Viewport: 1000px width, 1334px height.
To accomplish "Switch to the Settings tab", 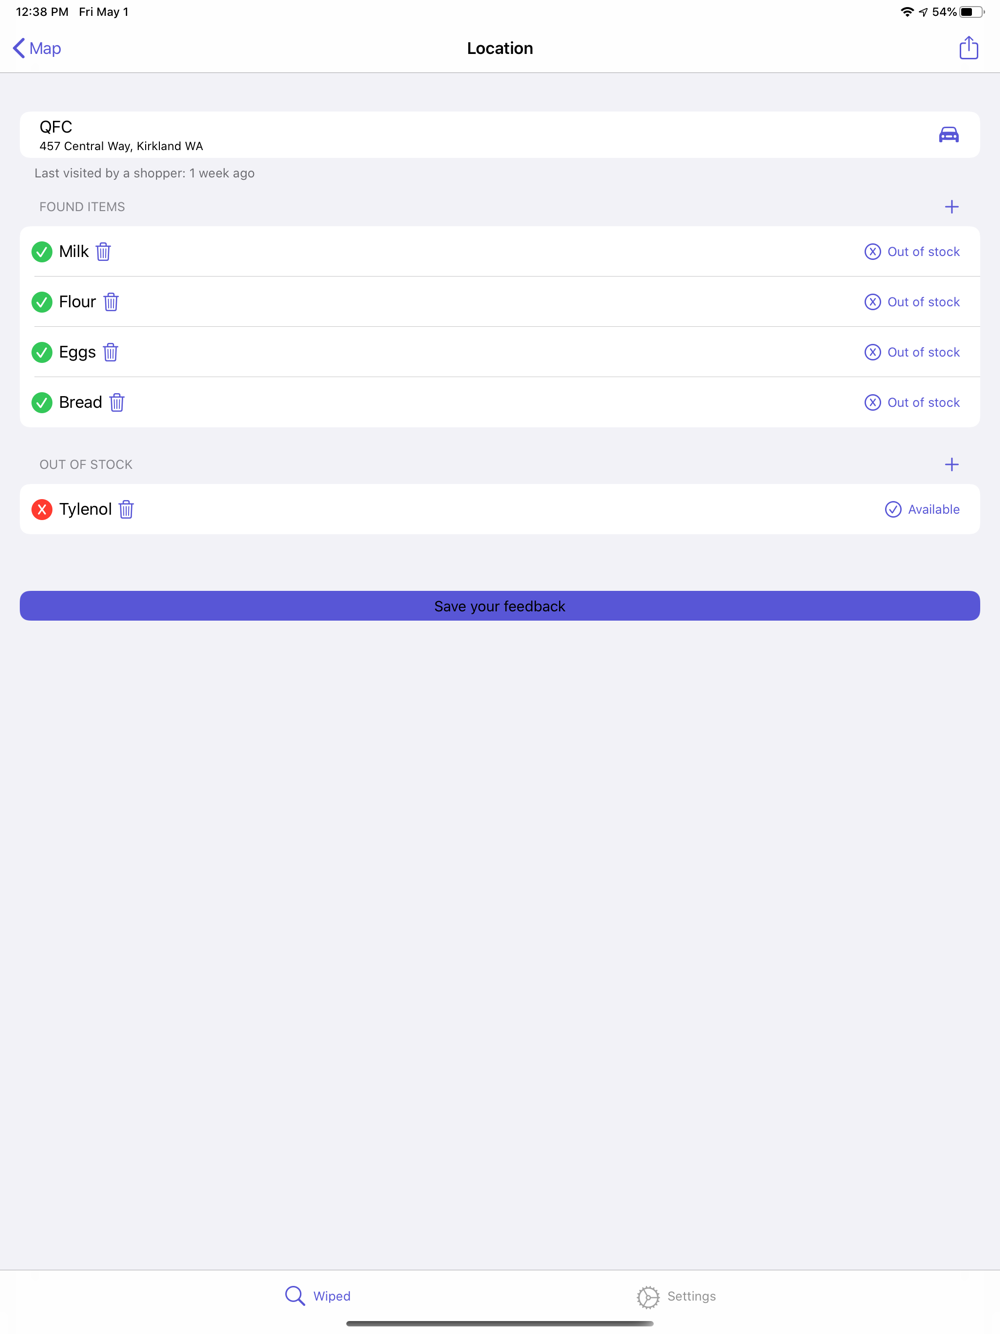I will coord(677,1296).
